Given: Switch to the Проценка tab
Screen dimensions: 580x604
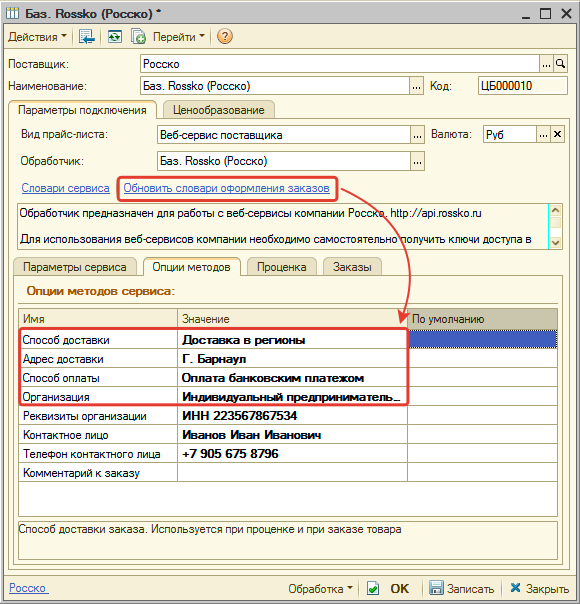Looking at the screenshot, I should click(x=282, y=267).
